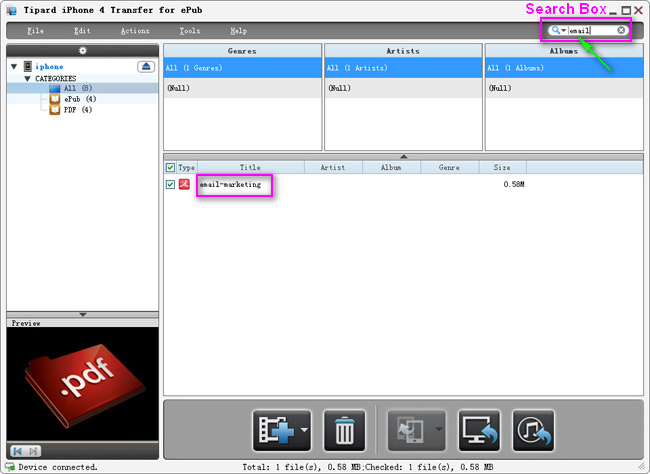The width and height of the screenshot is (650, 474).
Task: Select All (1 Artists) row
Action: point(403,68)
